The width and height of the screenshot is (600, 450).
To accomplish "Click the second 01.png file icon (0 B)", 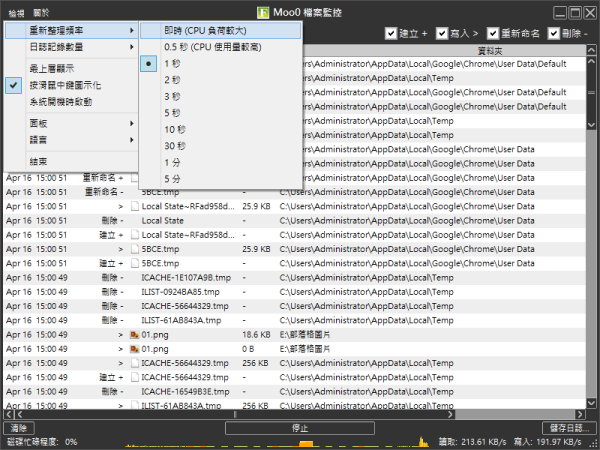I will point(135,348).
